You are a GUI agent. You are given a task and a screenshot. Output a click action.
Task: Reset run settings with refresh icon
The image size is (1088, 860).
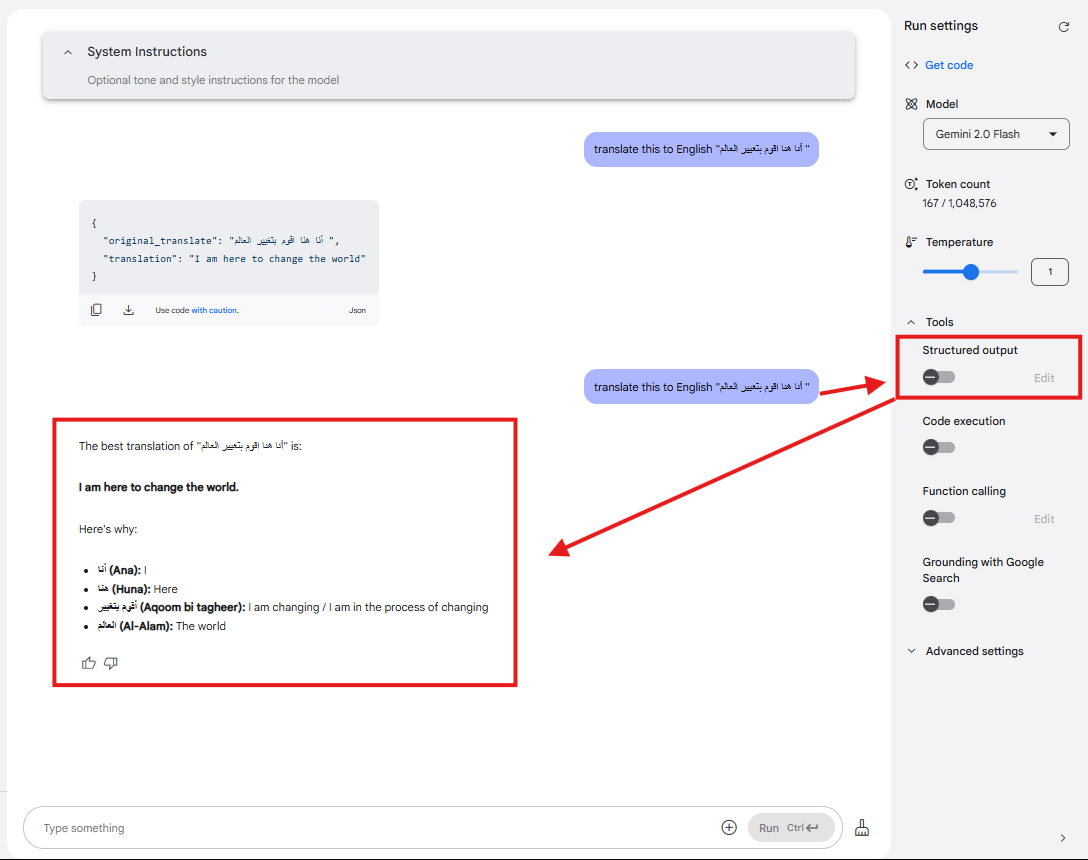click(1064, 27)
